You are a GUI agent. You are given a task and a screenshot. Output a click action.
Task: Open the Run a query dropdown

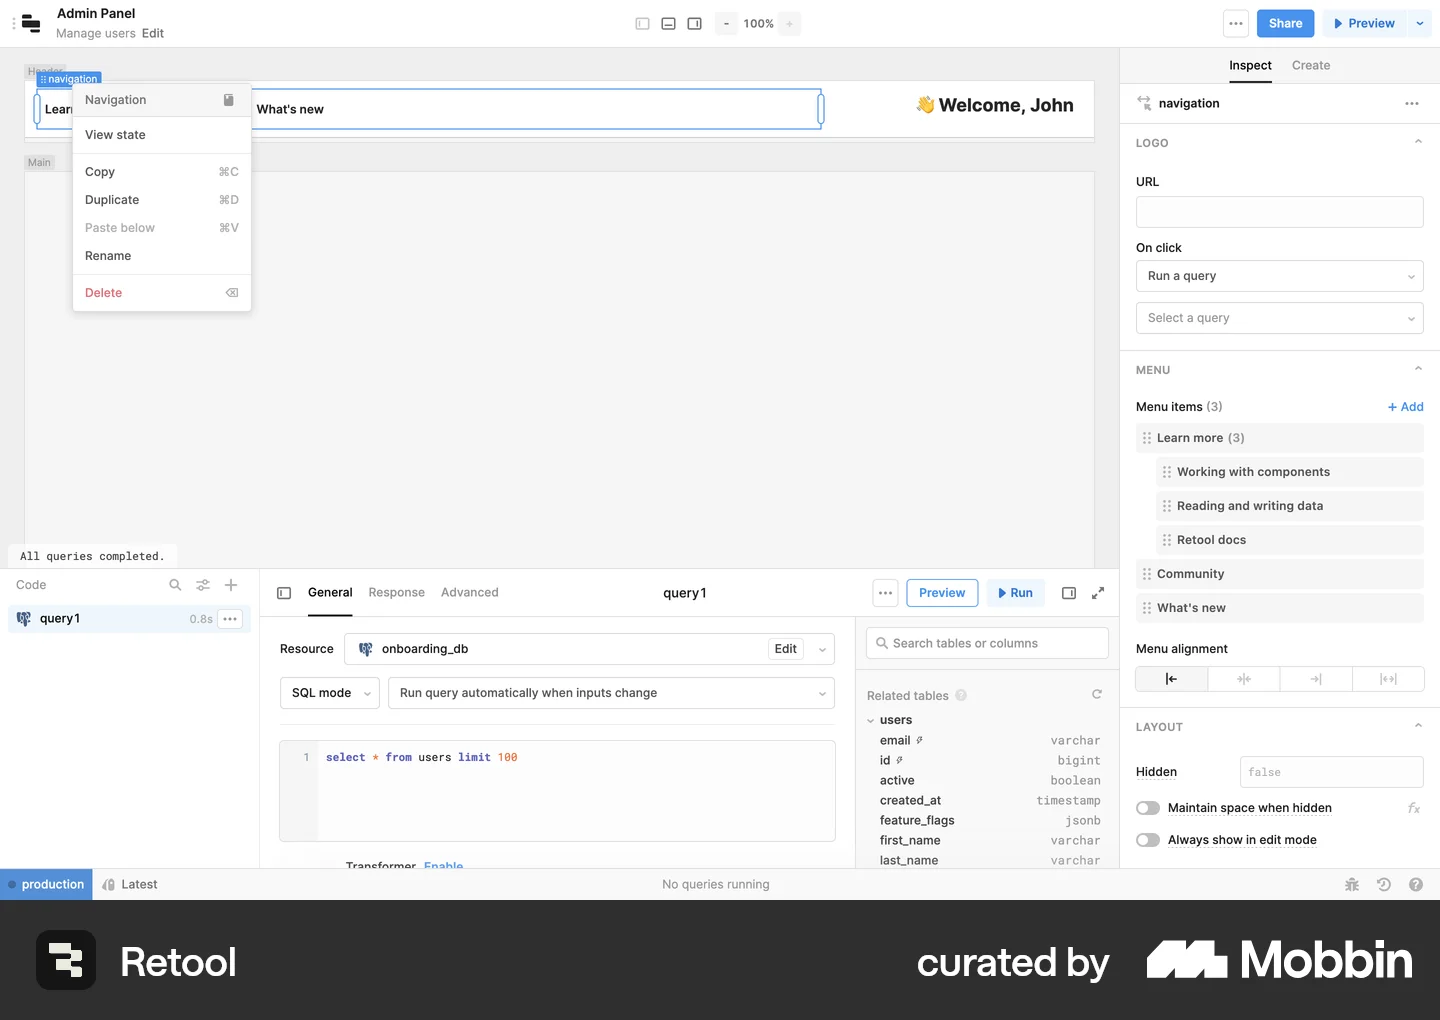tap(1280, 276)
